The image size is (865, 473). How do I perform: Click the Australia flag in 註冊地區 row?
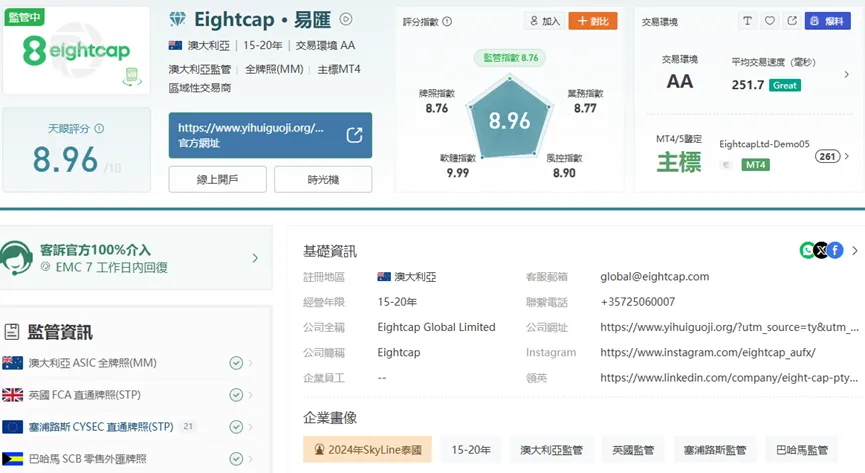(384, 277)
